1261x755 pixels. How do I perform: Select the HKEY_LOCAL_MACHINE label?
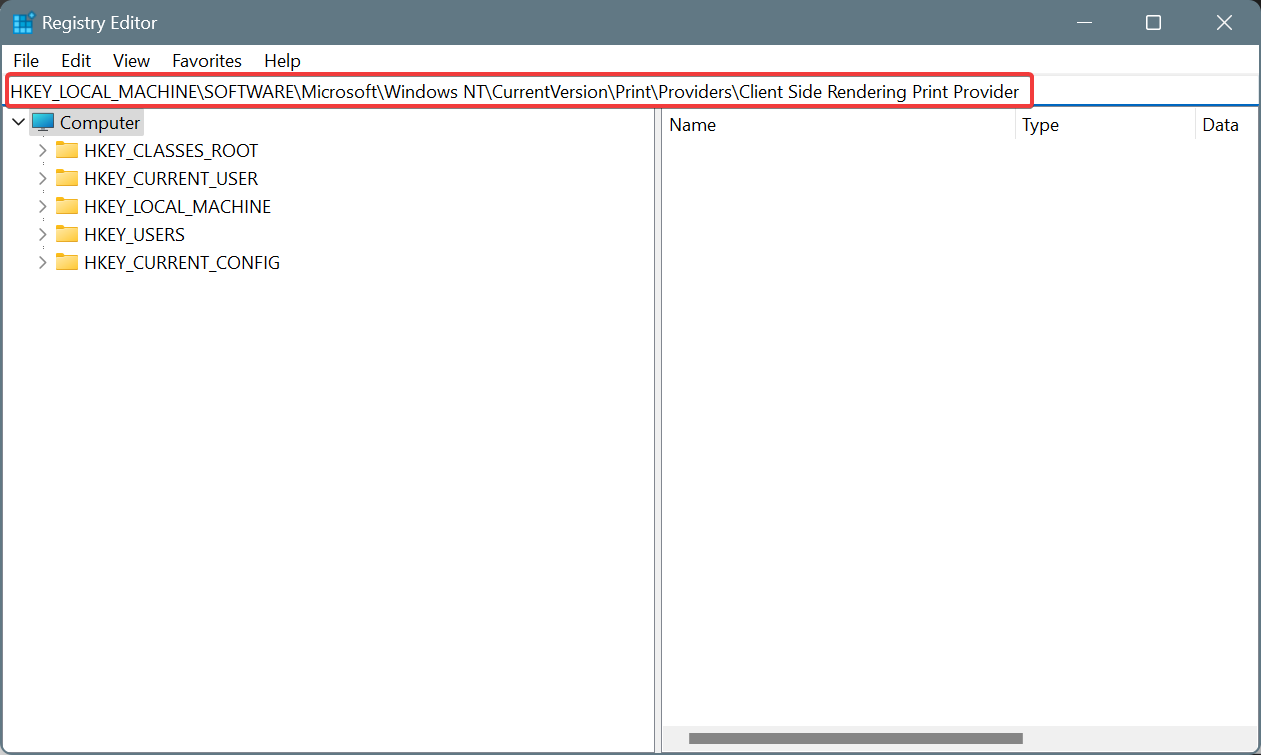pos(177,207)
